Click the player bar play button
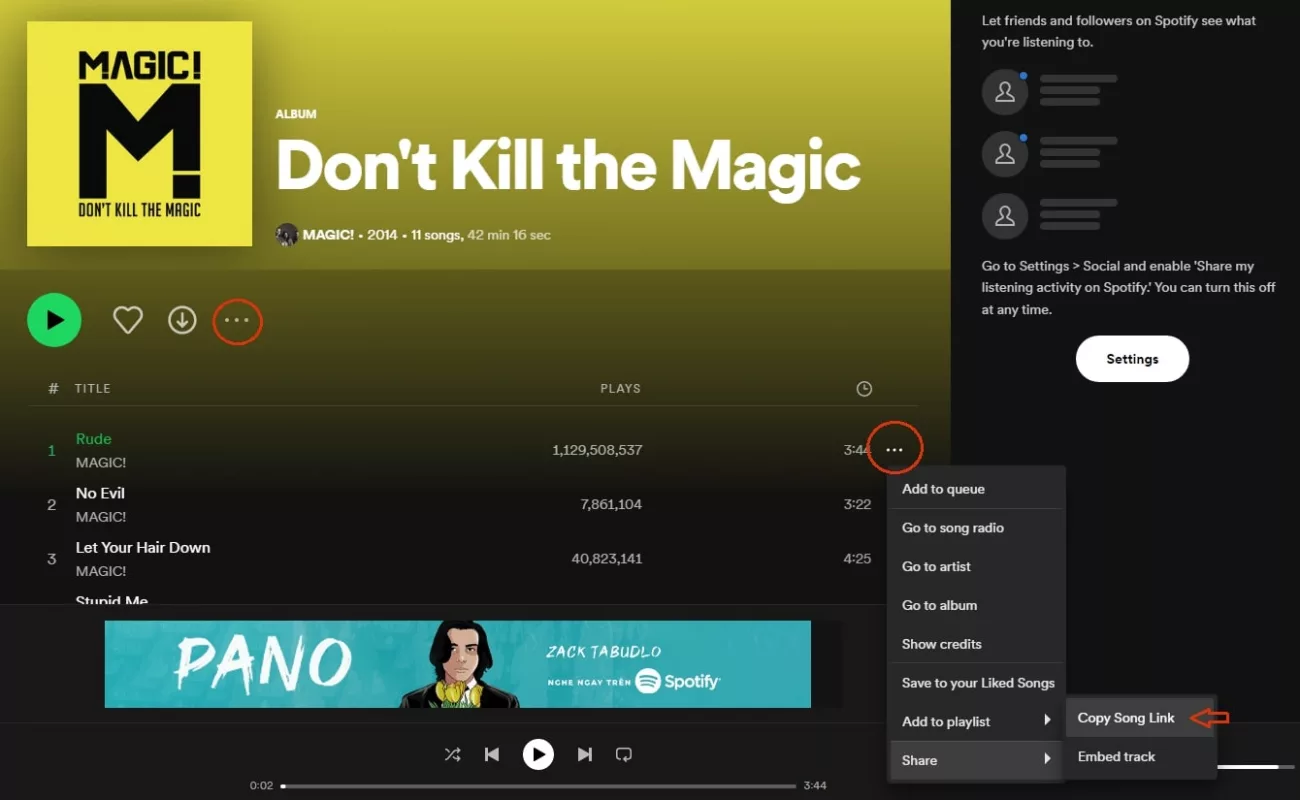Screen dimensions: 1300x800 (538, 754)
